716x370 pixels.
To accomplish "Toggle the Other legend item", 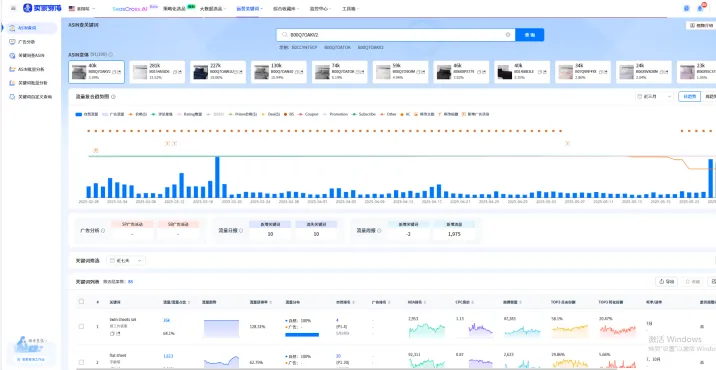I will pos(389,114).
